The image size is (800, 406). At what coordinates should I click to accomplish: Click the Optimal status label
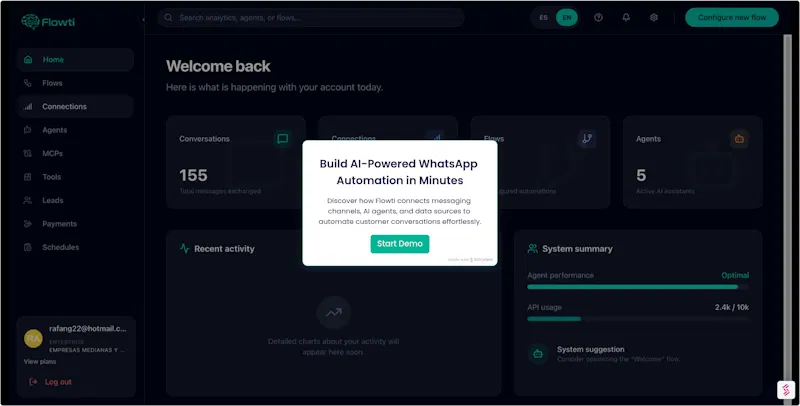[735, 275]
